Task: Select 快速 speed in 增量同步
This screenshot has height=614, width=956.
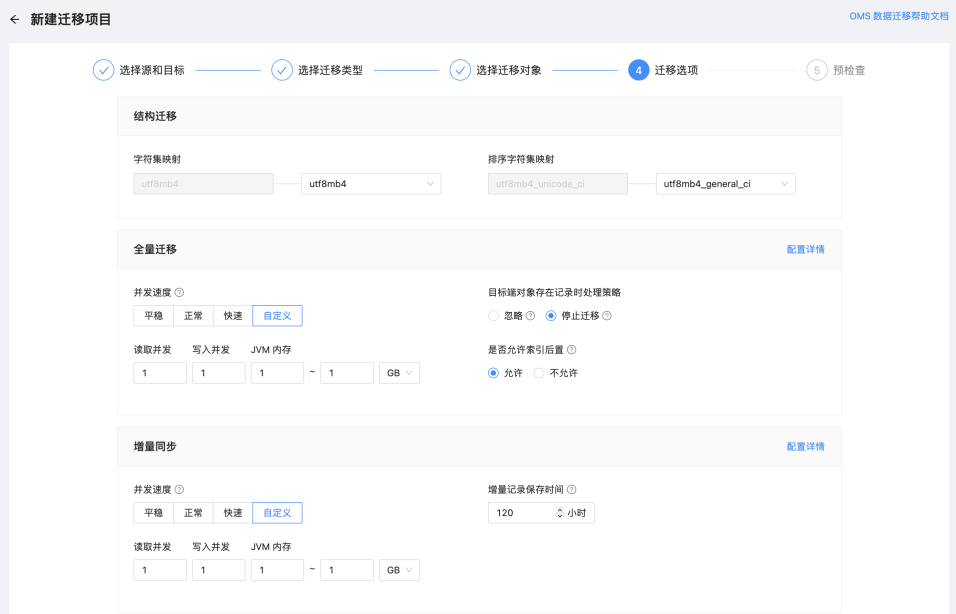Action: [233, 513]
